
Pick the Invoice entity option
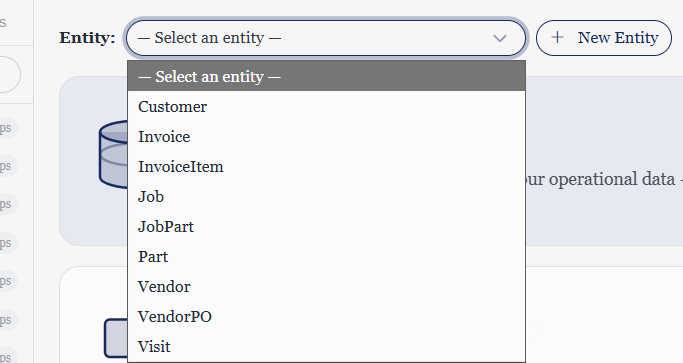(326, 136)
